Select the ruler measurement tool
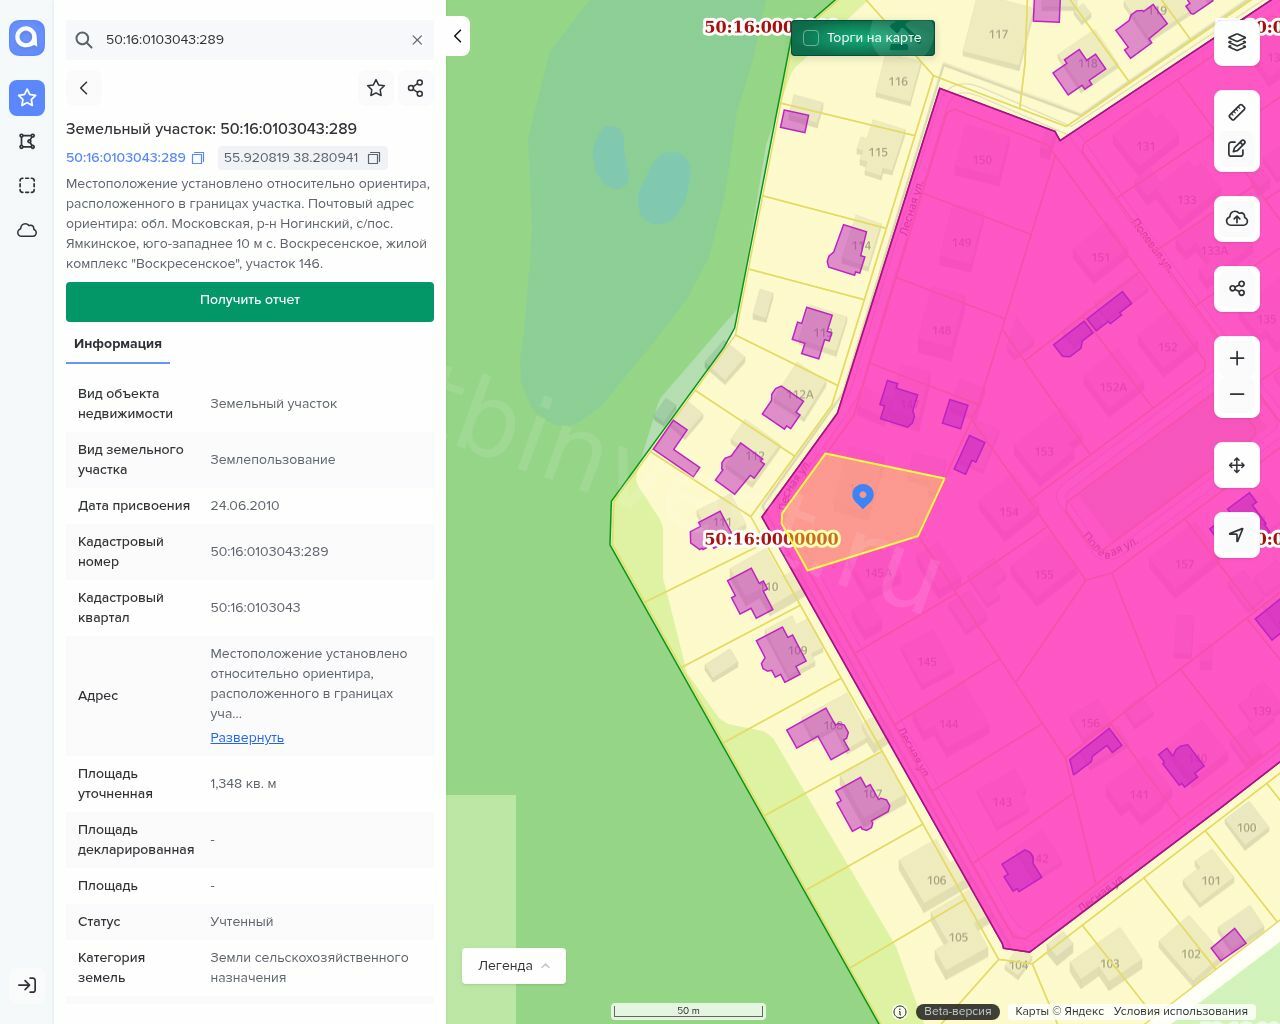The image size is (1280, 1024). tap(1237, 112)
